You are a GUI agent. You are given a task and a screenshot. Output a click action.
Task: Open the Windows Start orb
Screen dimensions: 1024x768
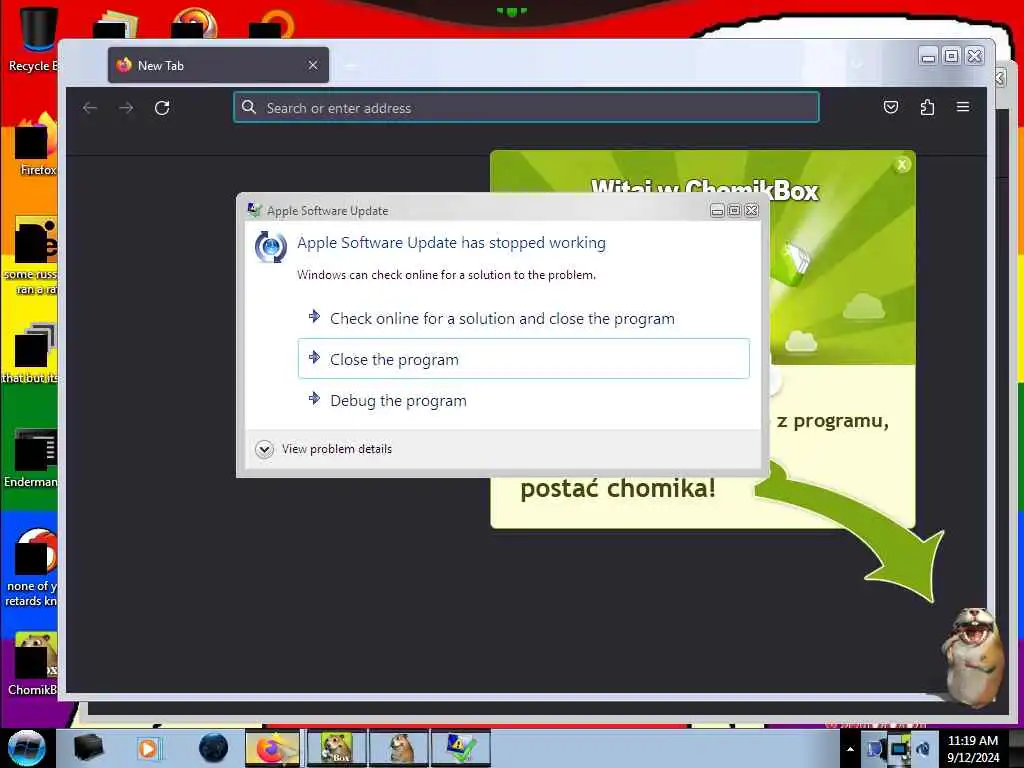click(27, 748)
